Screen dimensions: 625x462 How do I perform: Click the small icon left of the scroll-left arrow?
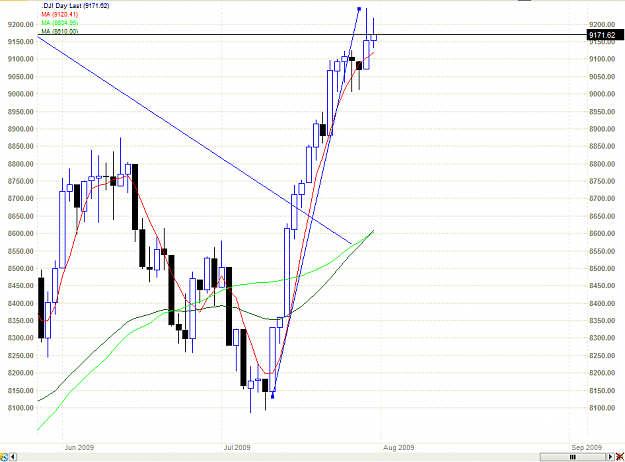point(4,457)
